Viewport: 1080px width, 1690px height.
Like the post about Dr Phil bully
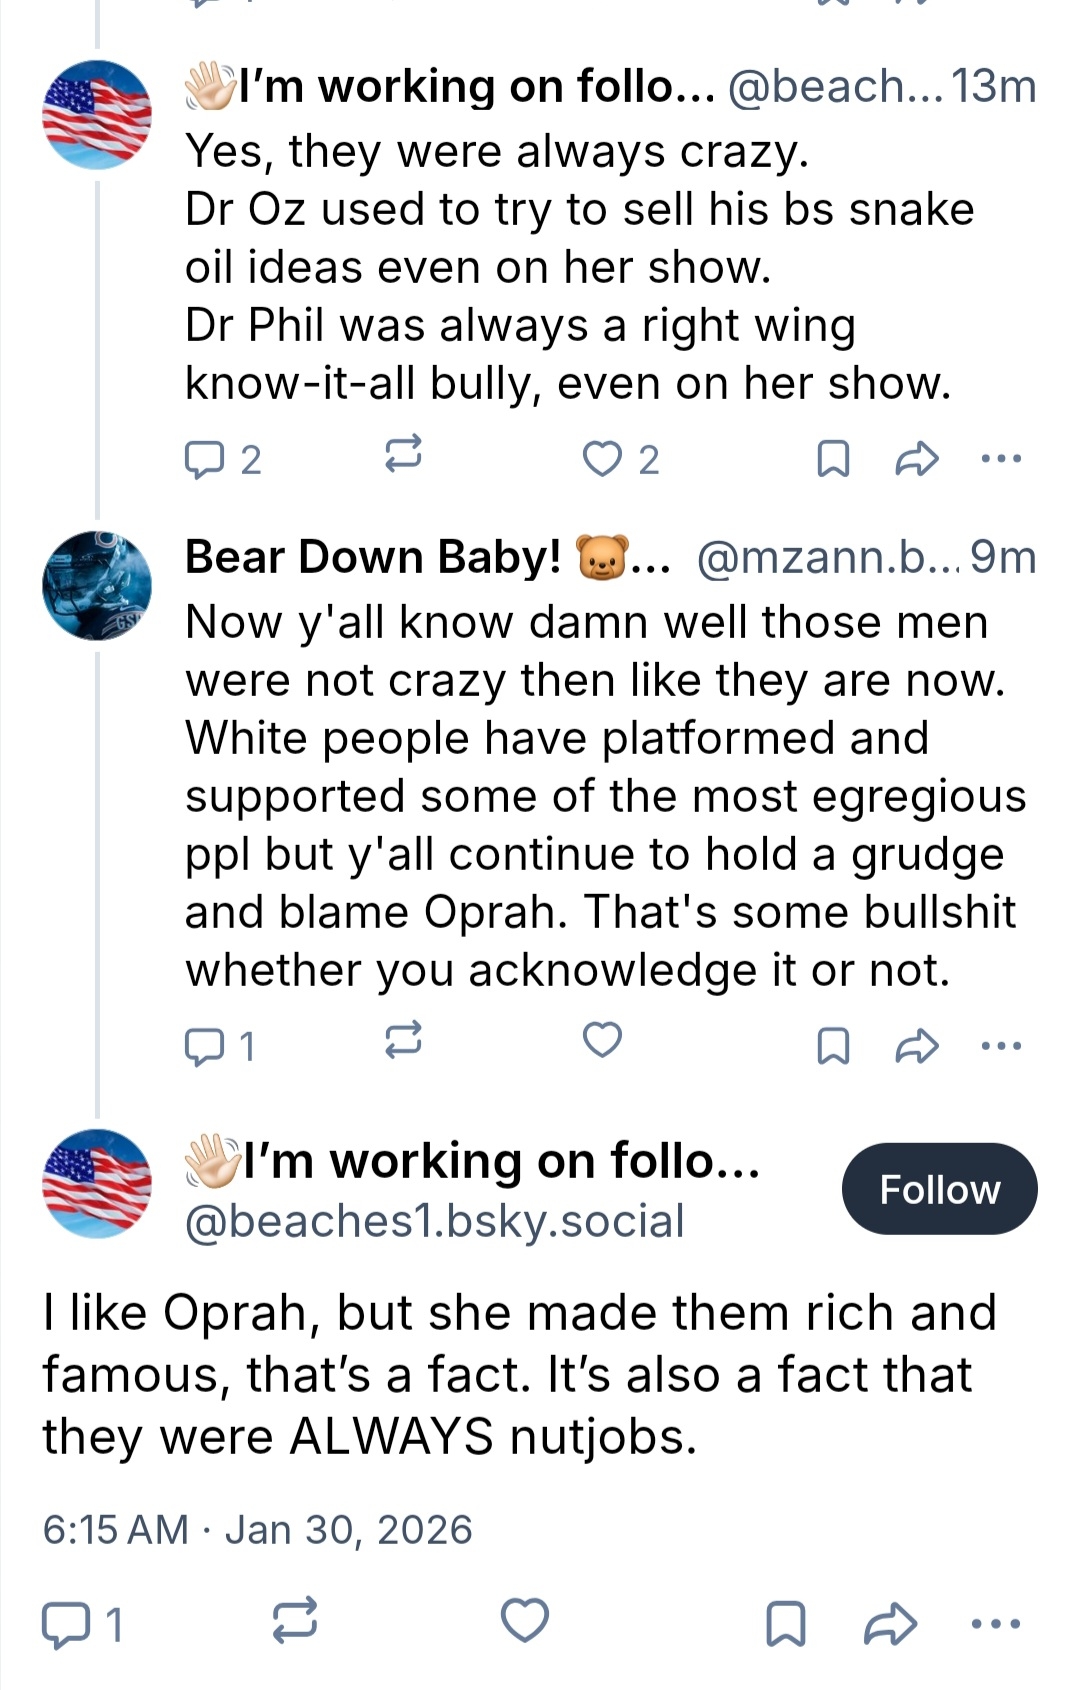point(603,459)
